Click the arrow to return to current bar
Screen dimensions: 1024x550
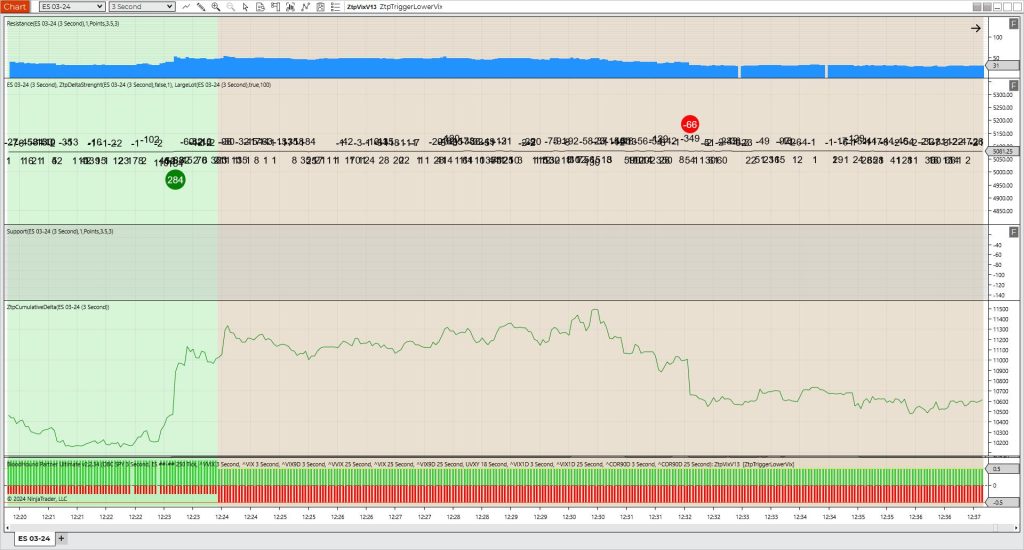point(976,28)
